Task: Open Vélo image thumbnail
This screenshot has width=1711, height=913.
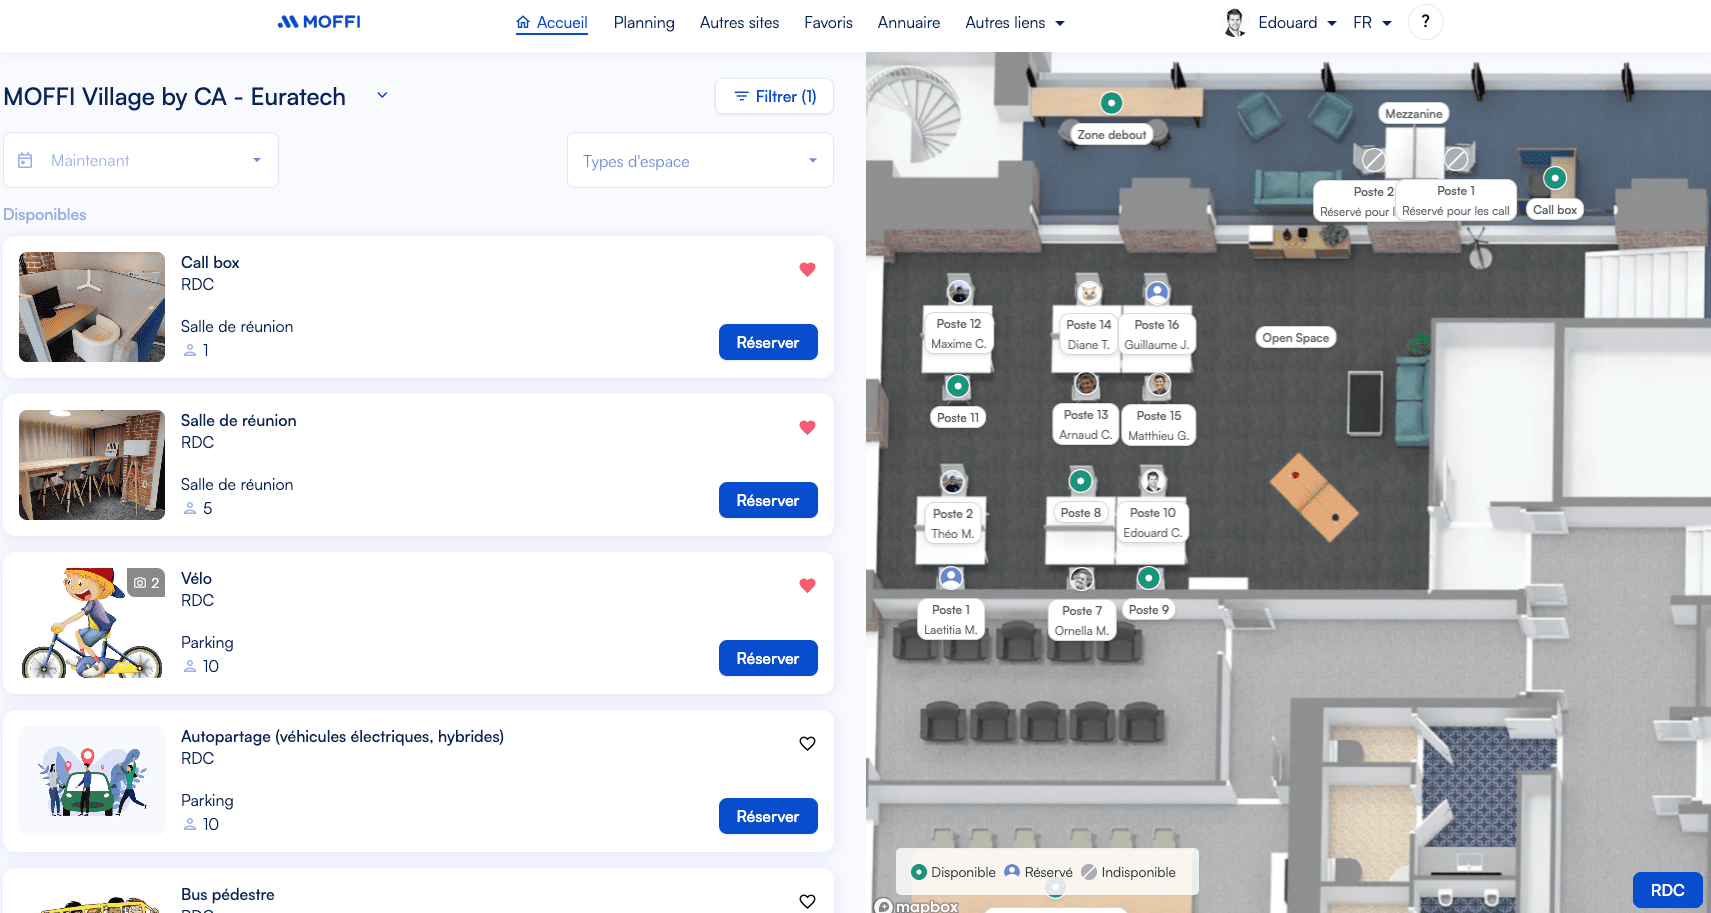Action: (92, 623)
